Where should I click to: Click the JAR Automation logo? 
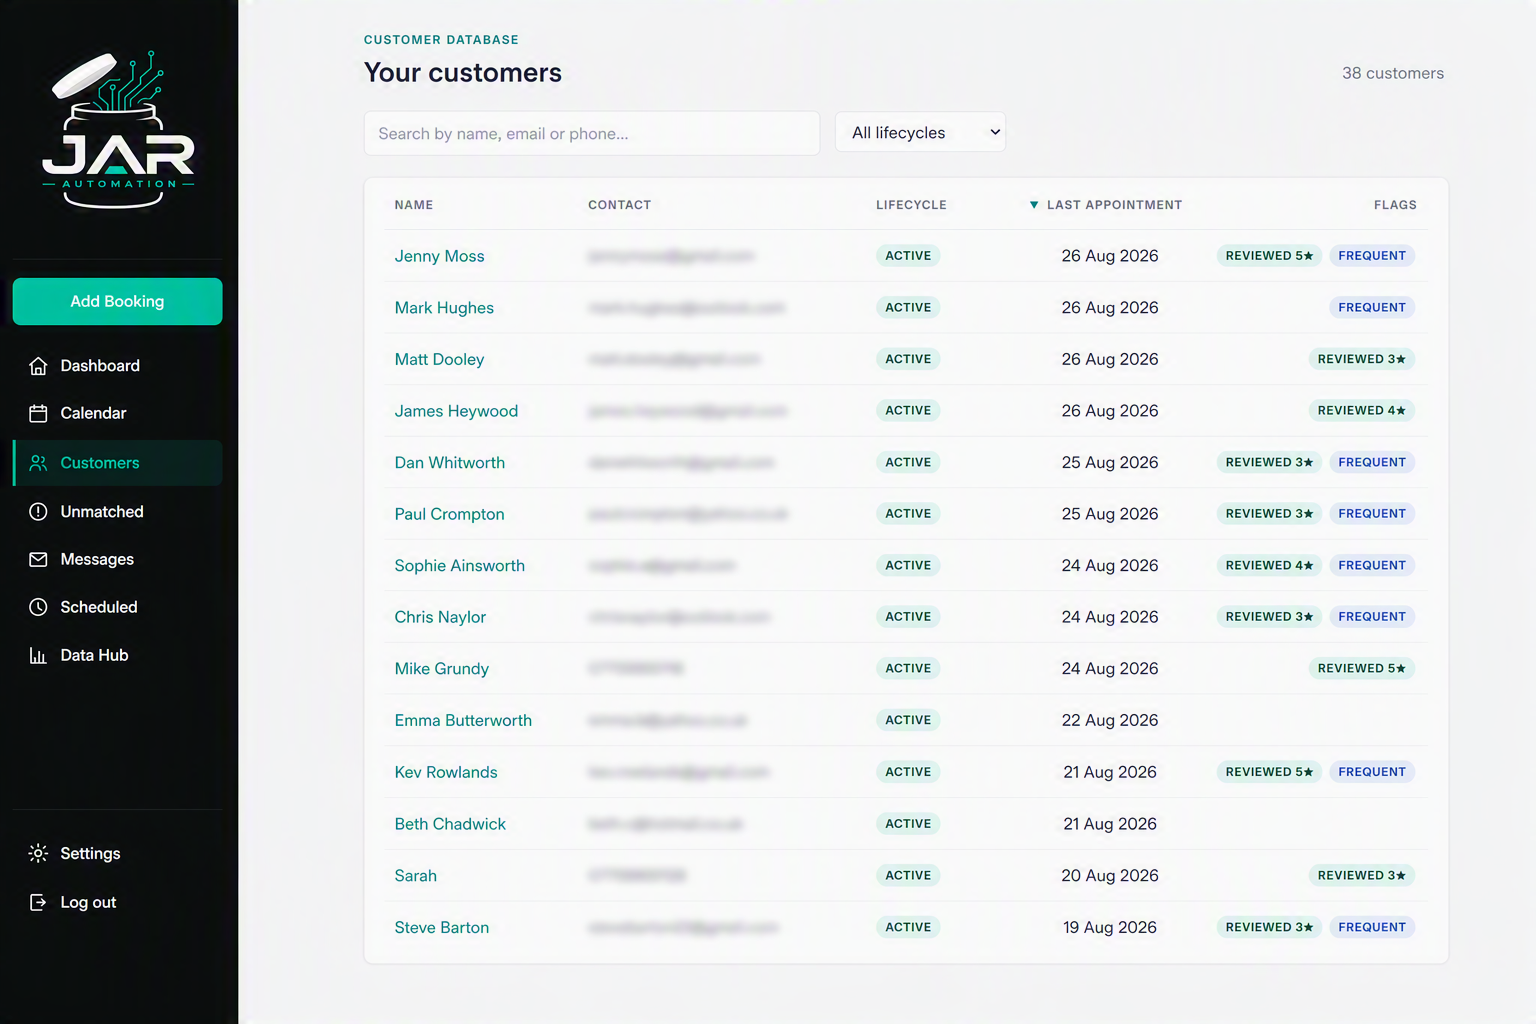[x=118, y=130]
